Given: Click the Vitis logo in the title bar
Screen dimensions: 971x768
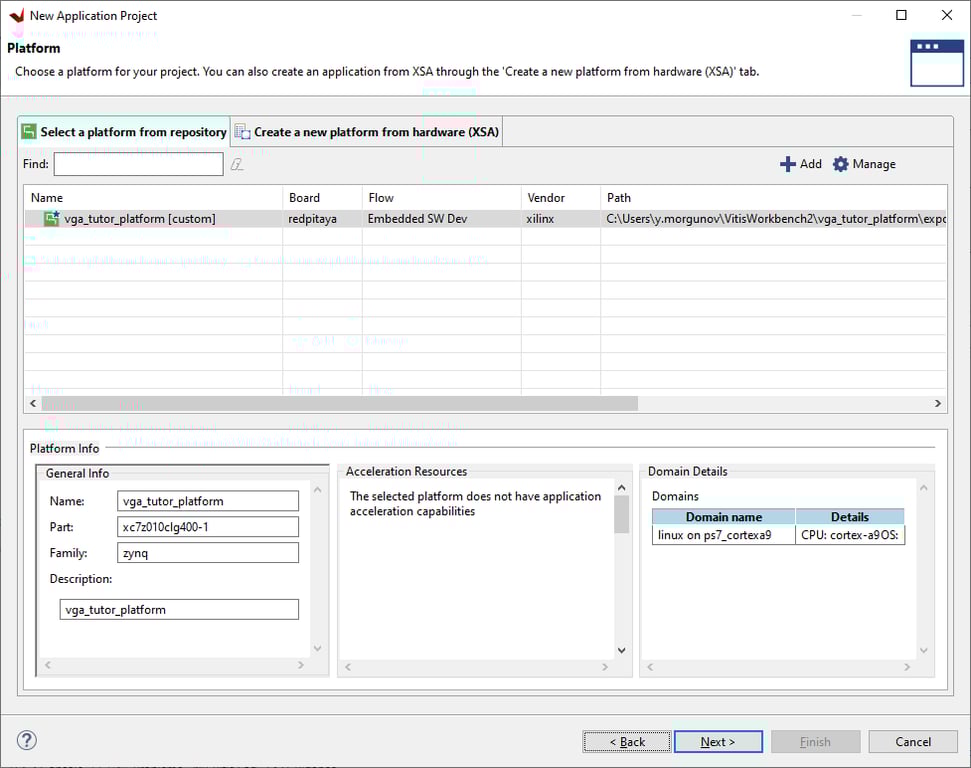Looking at the screenshot, I should point(16,15).
